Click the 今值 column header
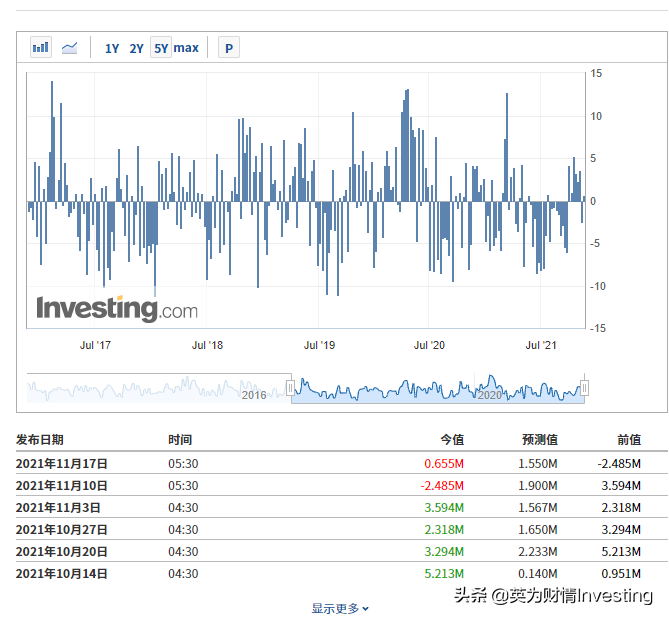The height and width of the screenshot is (619, 669). [x=452, y=439]
